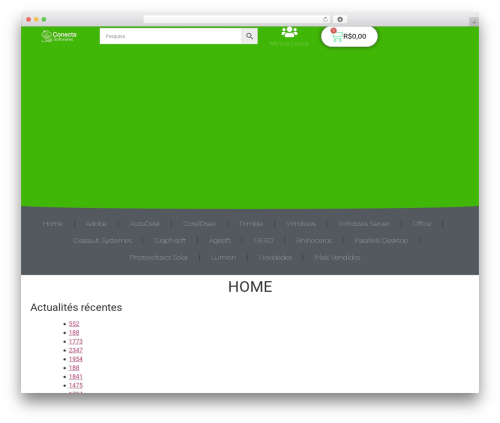Click the magnifier search button
This screenshot has height=423, width=500.
(249, 36)
